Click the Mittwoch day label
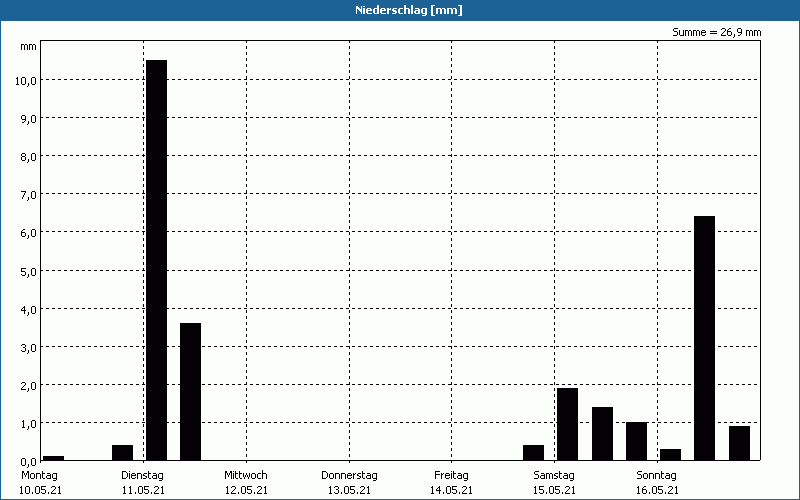800x500 pixels. tap(246, 475)
